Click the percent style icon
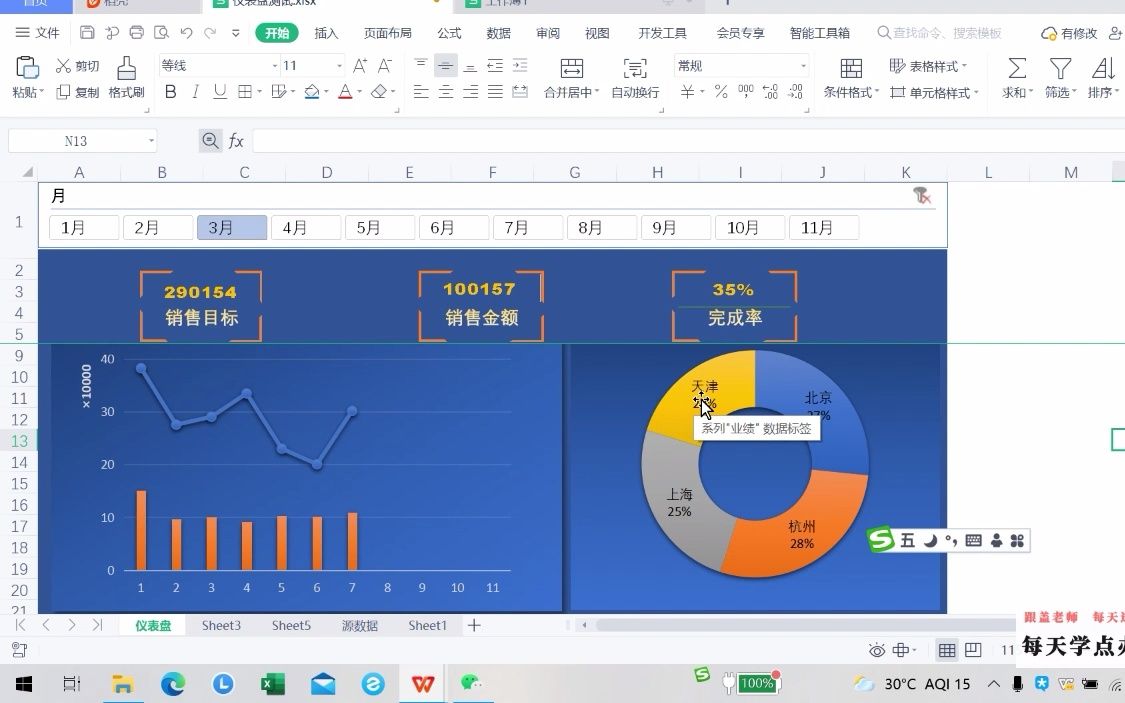 coord(721,92)
